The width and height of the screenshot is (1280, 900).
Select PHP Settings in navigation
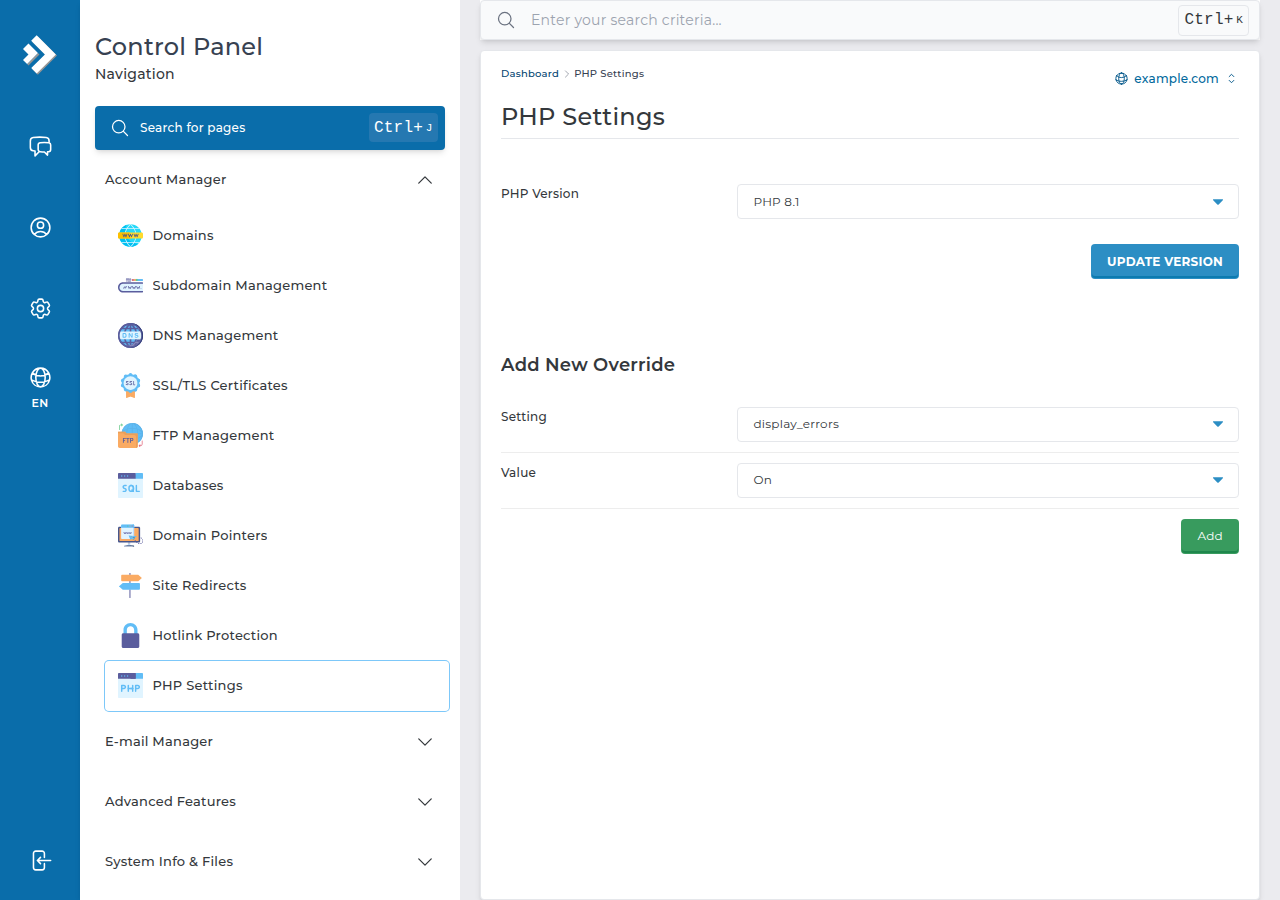click(277, 686)
